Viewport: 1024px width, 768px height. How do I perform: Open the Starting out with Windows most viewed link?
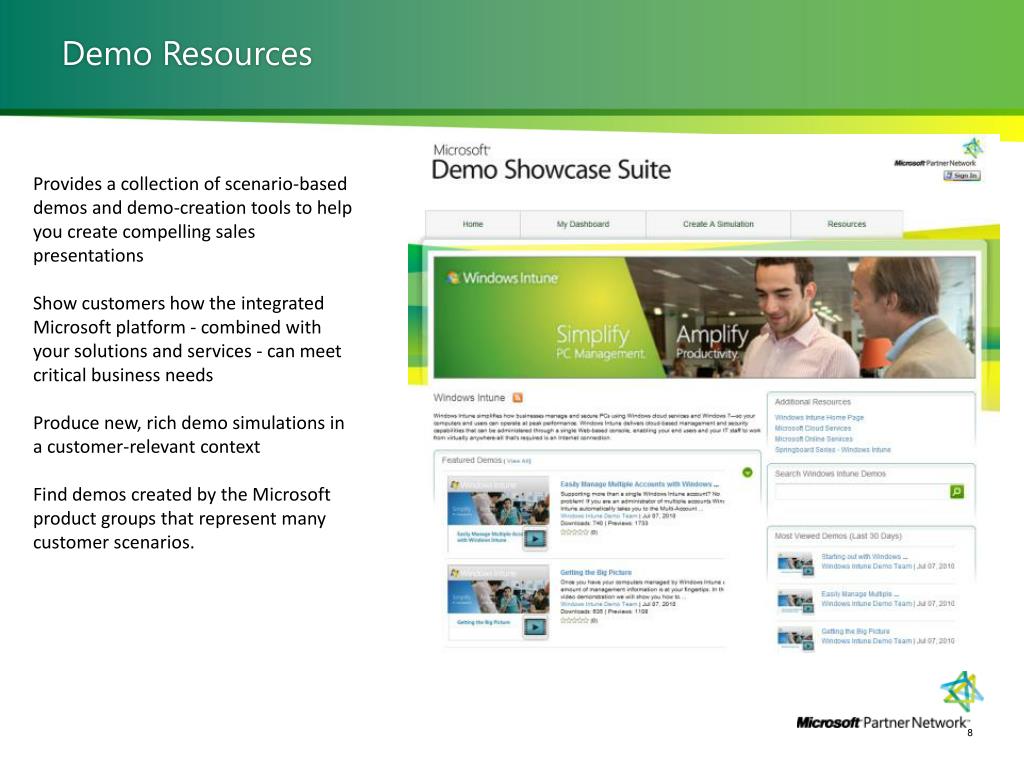tap(864, 557)
